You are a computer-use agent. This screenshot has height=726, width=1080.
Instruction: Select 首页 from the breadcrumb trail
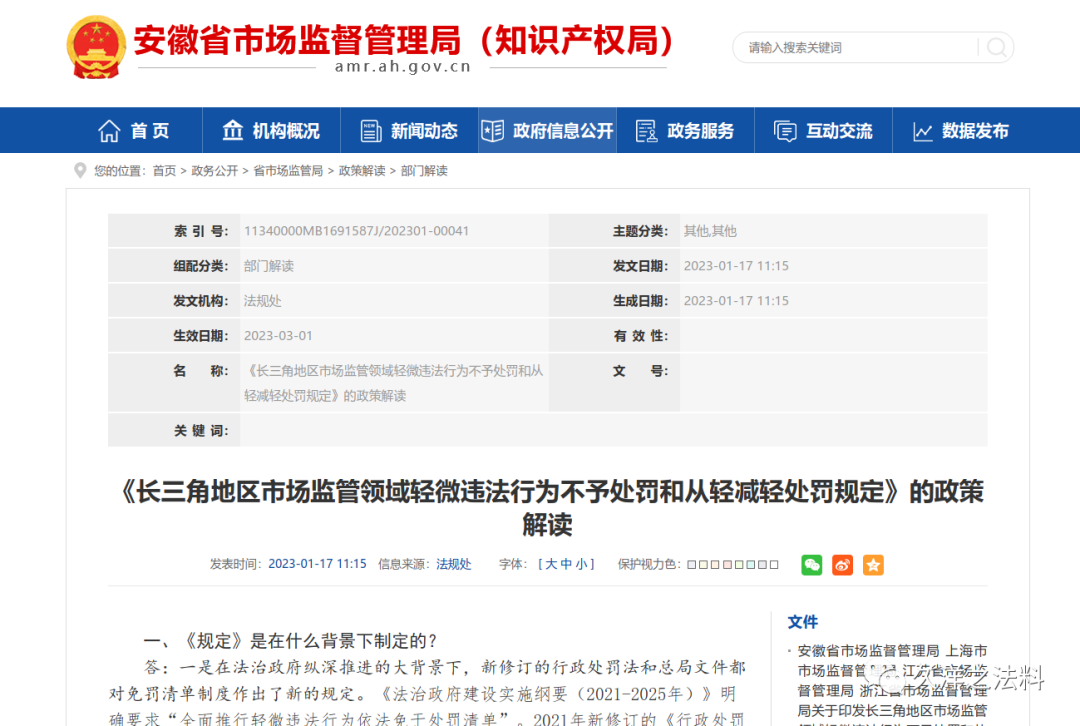tap(164, 171)
